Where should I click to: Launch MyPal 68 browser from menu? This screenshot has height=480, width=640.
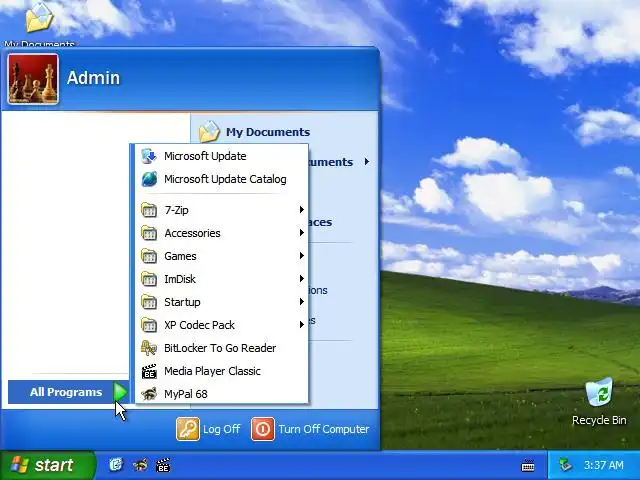(221, 394)
